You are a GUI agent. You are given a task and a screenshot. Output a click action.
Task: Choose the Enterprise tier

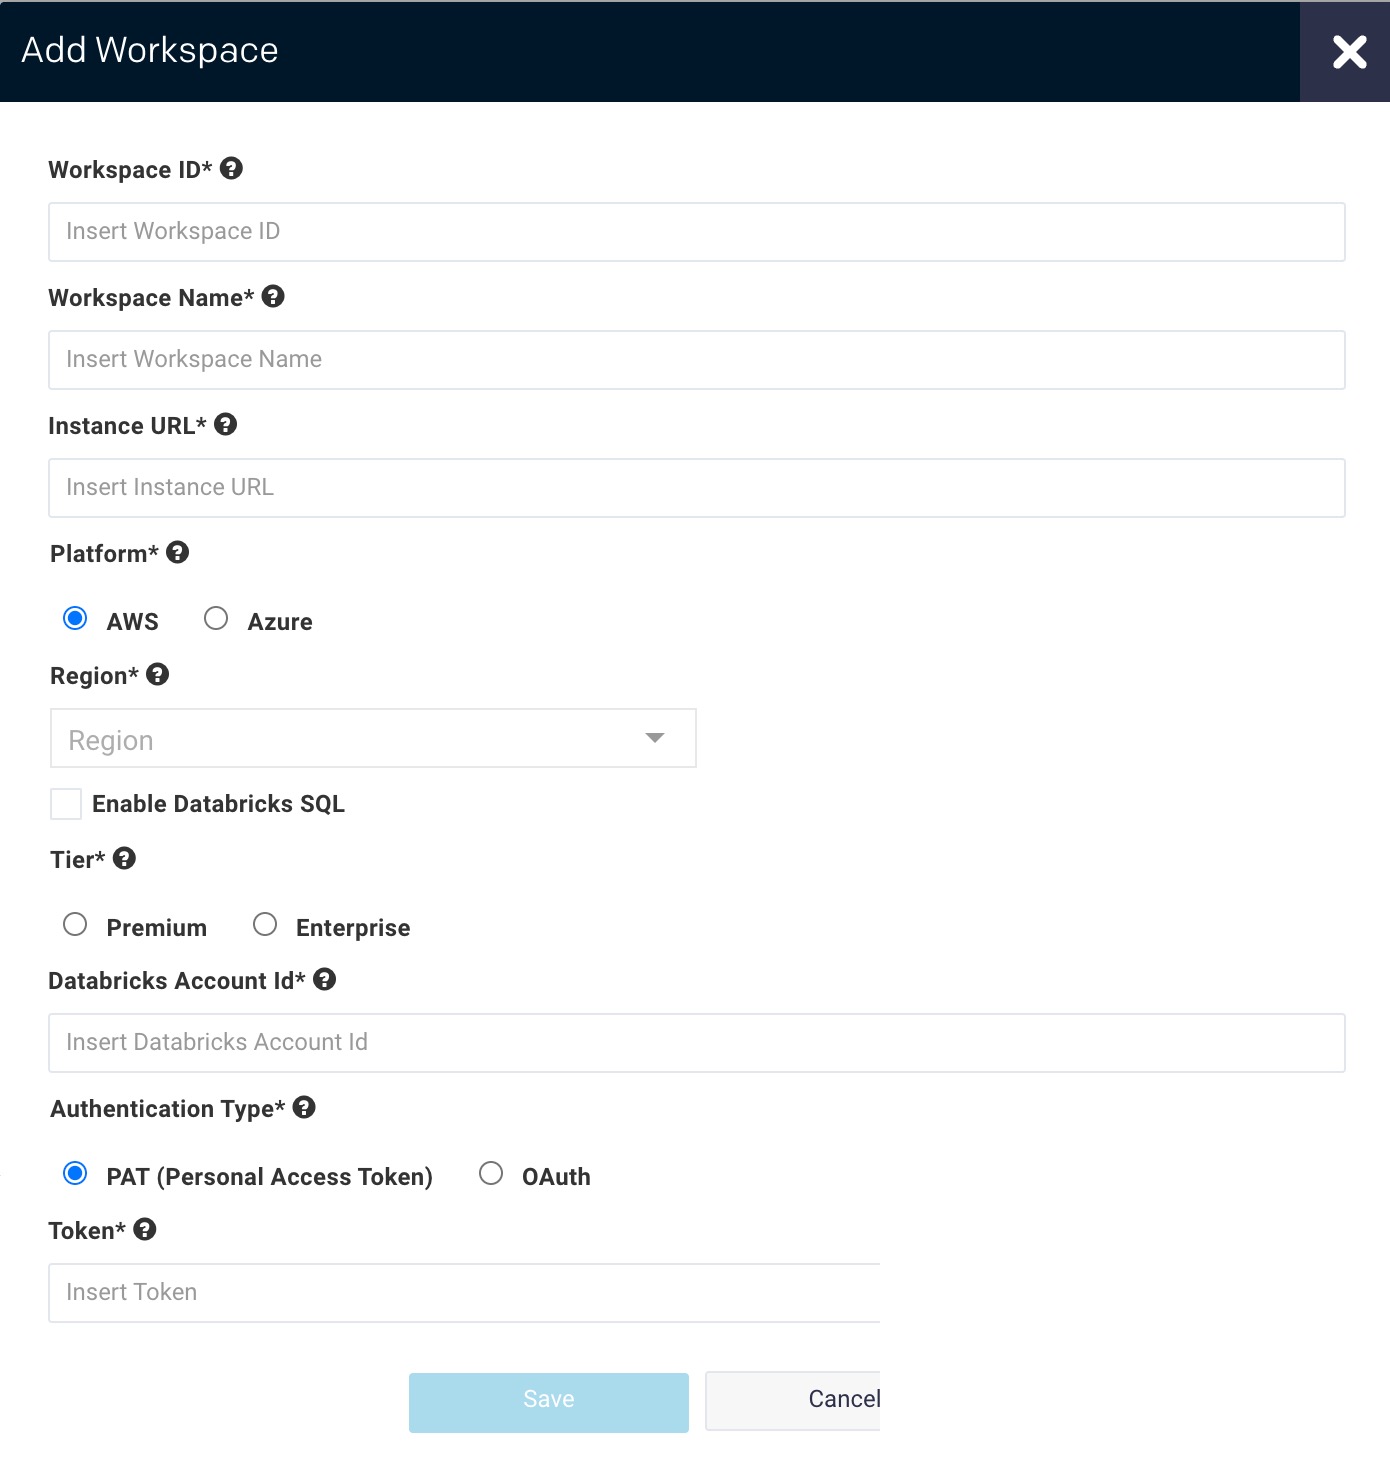click(x=265, y=924)
